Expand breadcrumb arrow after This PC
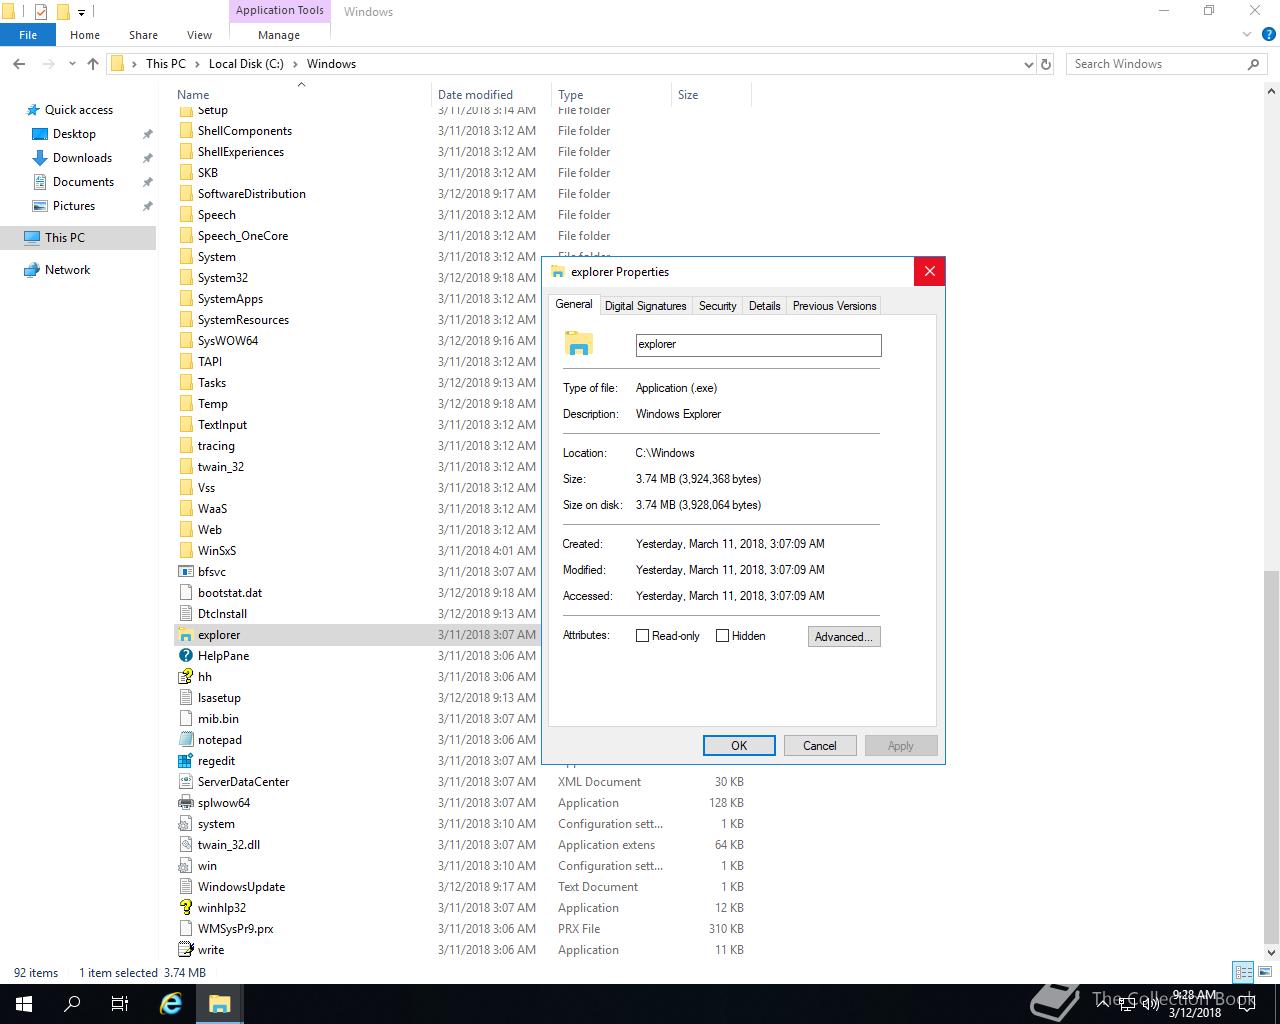The width and height of the screenshot is (1280, 1024). click(x=197, y=64)
